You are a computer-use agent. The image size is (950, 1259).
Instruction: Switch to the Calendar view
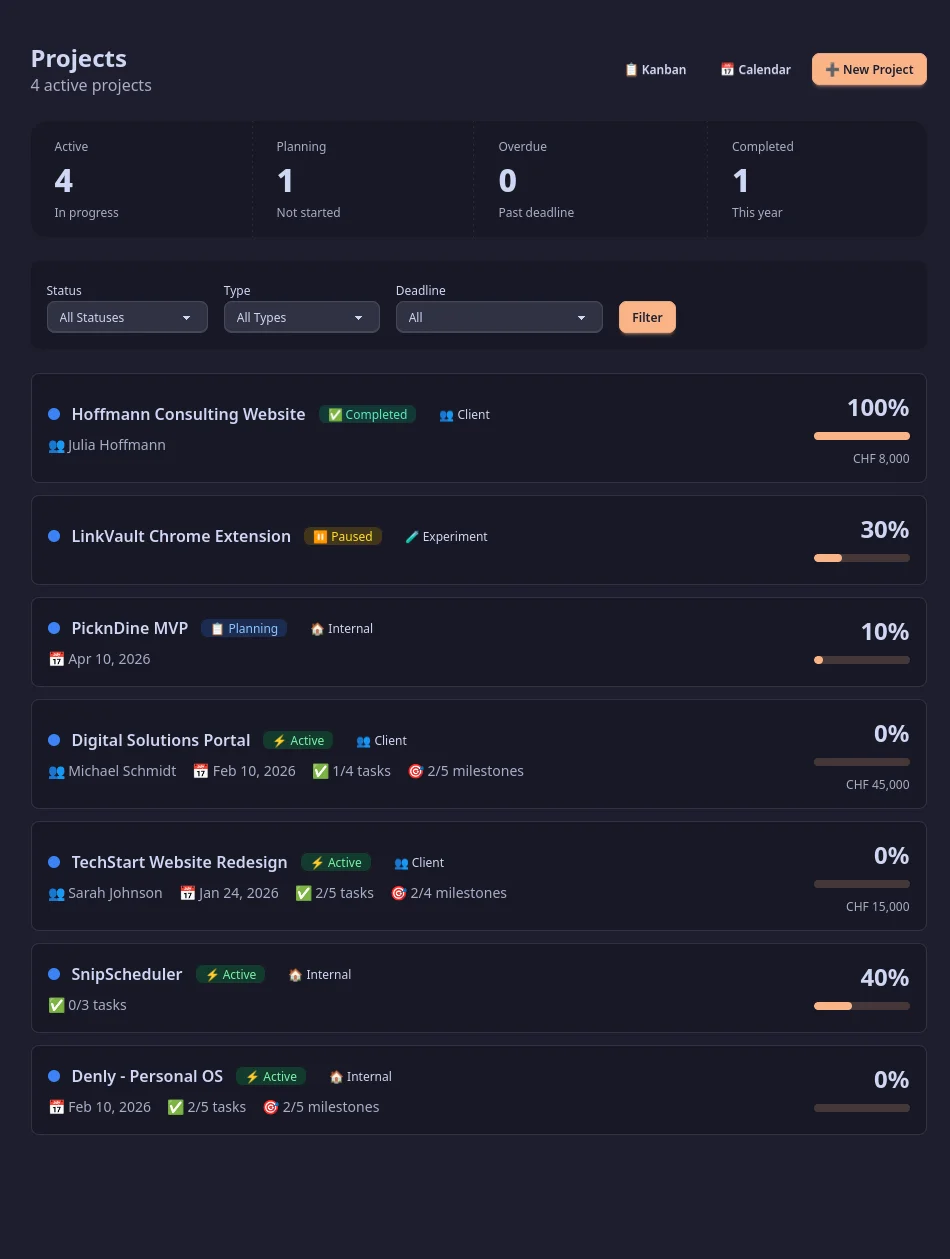click(756, 70)
